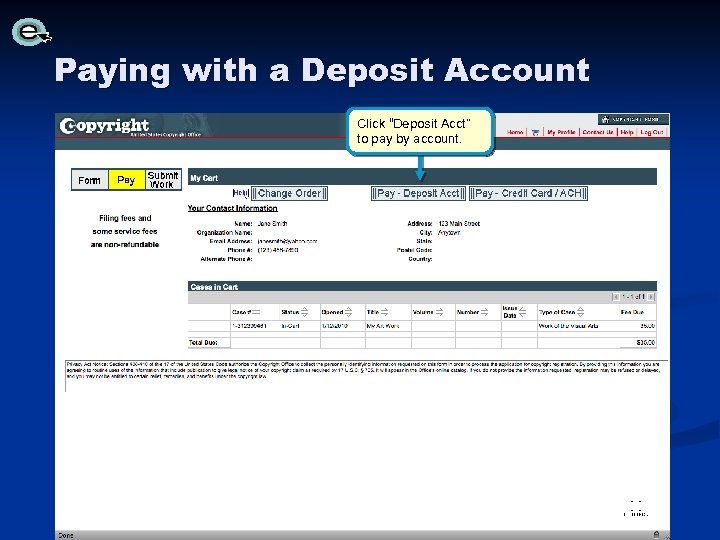Click the Help link beside Change Order
This screenshot has width=720, height=540.
[x=241, y=193]
